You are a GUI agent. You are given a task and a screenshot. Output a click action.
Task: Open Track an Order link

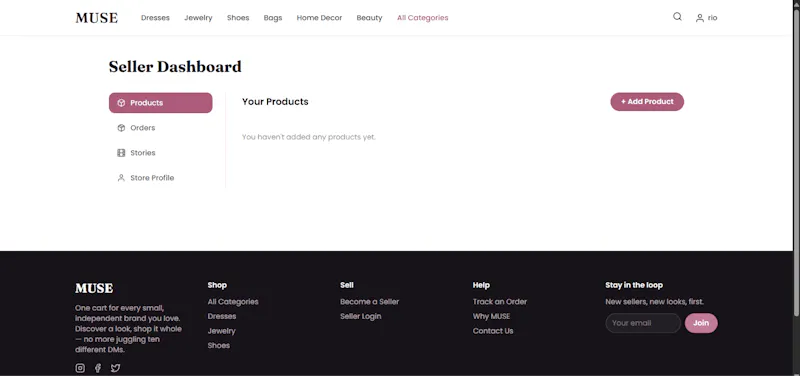pyautogui.click(x=500, y=302)
